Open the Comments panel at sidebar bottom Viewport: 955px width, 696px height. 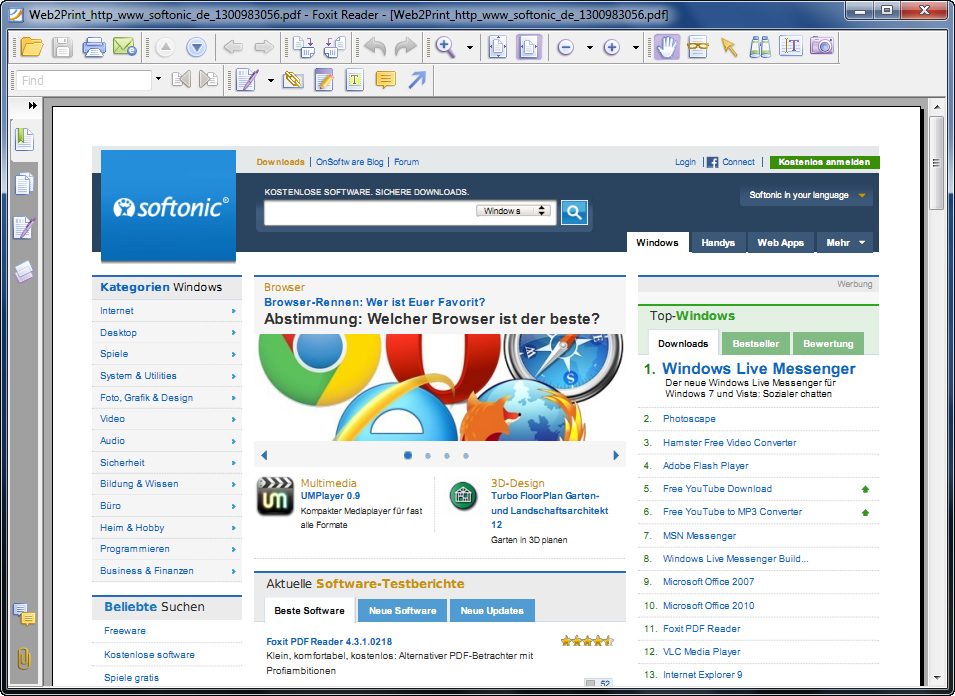pos(24,614)
